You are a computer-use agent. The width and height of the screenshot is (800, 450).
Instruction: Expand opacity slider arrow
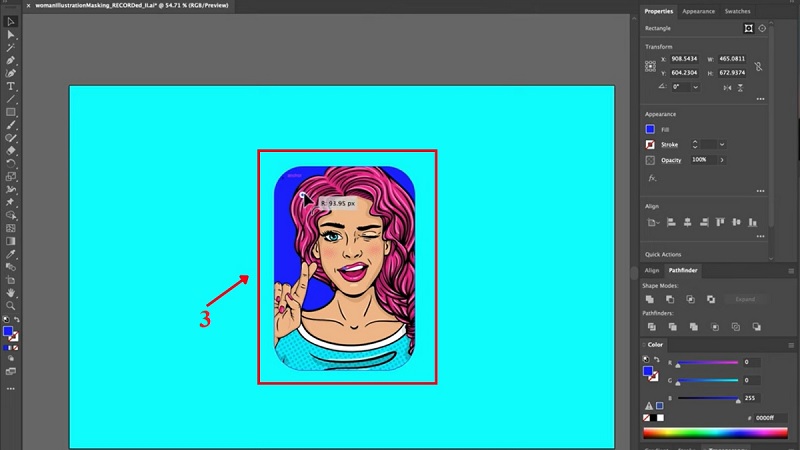(722, 160)
